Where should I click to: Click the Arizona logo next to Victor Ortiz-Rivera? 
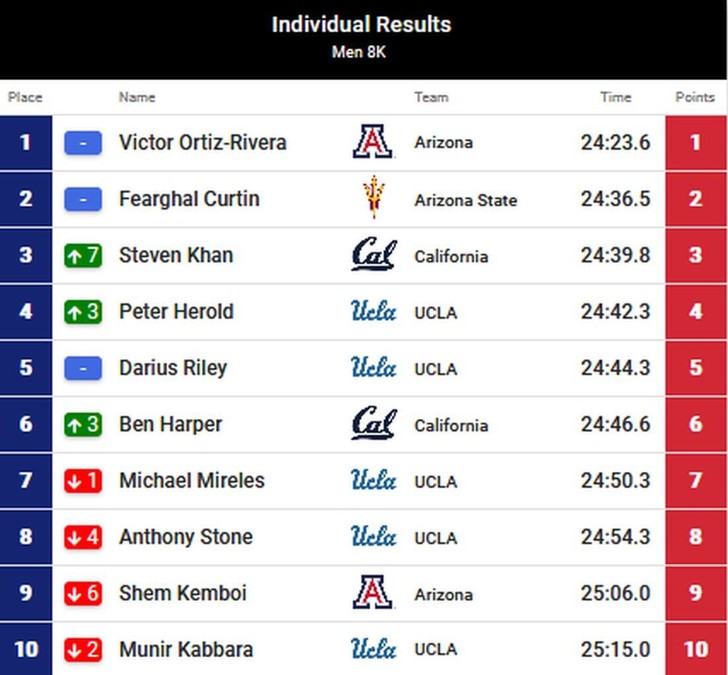pyautogui.click(x=372, y=142)
